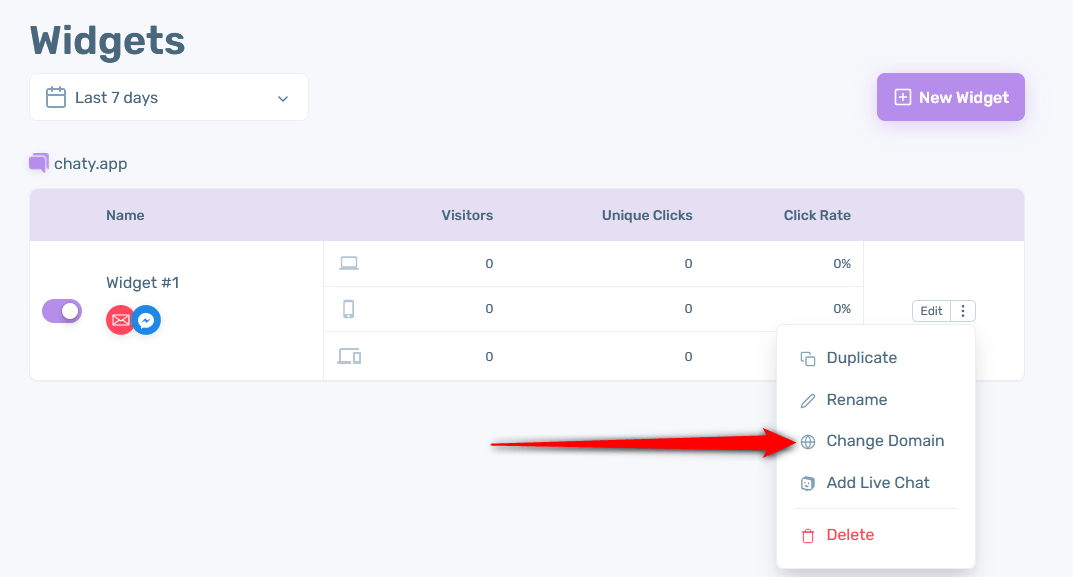Click the calendar icon in date filter
Image resolution: width=1073 pixels, height=577 pixels.
(x=56, y=97)
